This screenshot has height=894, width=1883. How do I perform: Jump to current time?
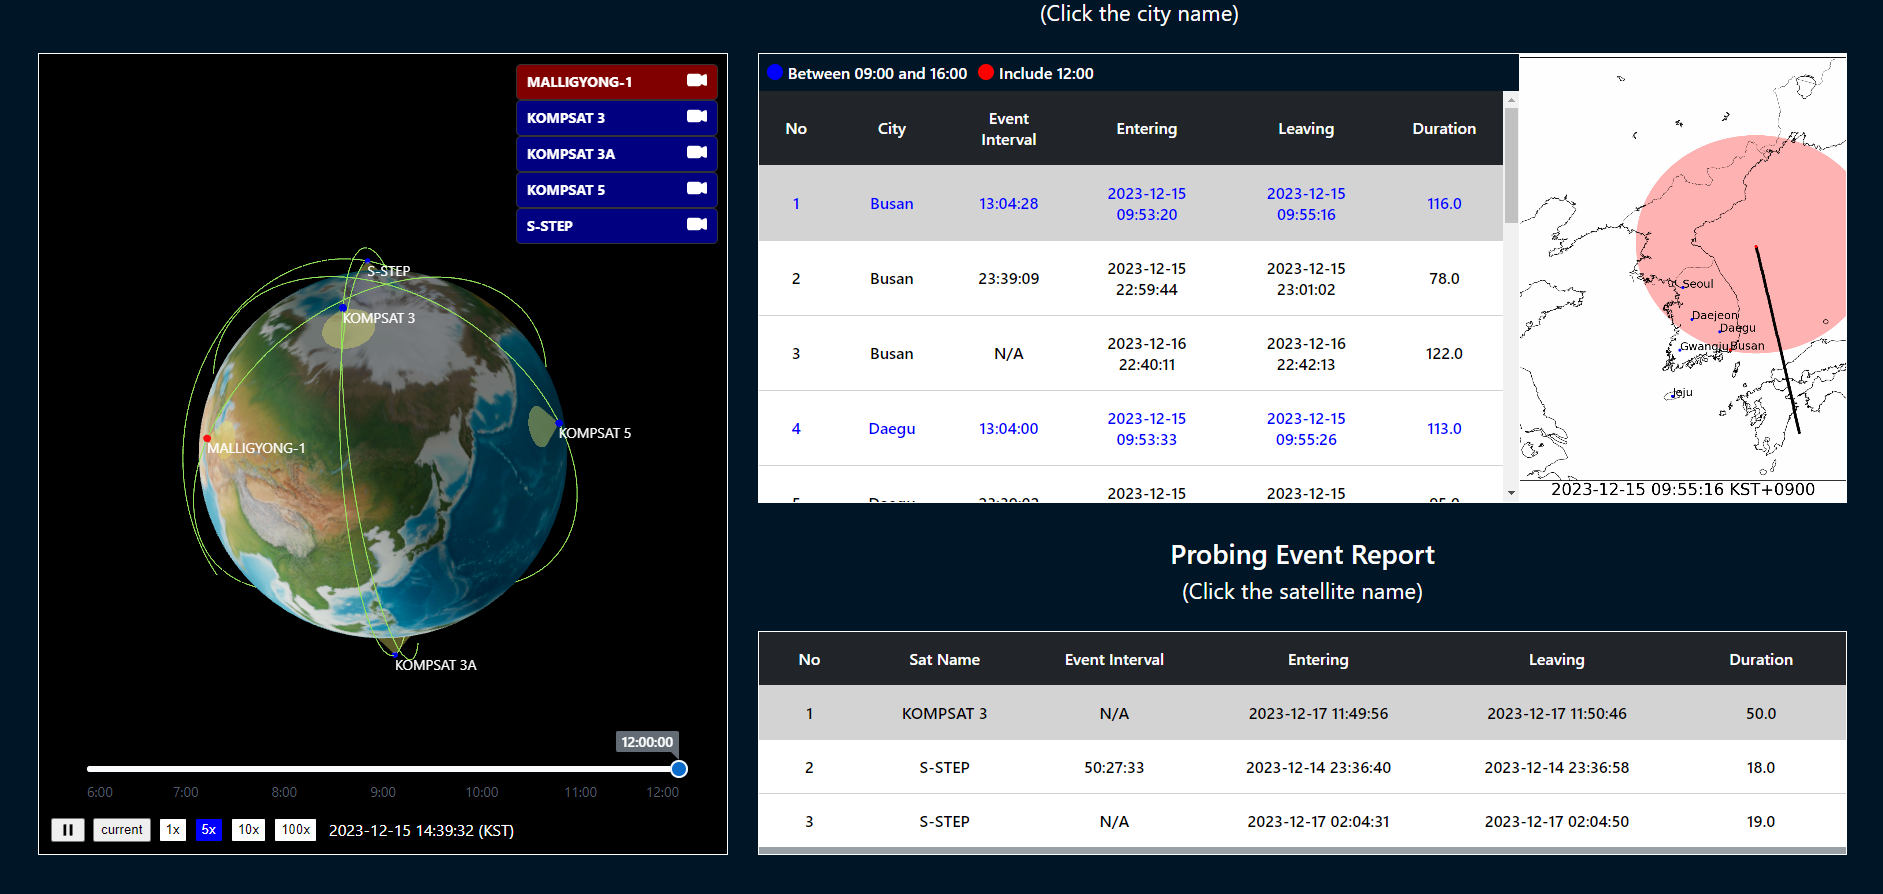coord(122,830)
